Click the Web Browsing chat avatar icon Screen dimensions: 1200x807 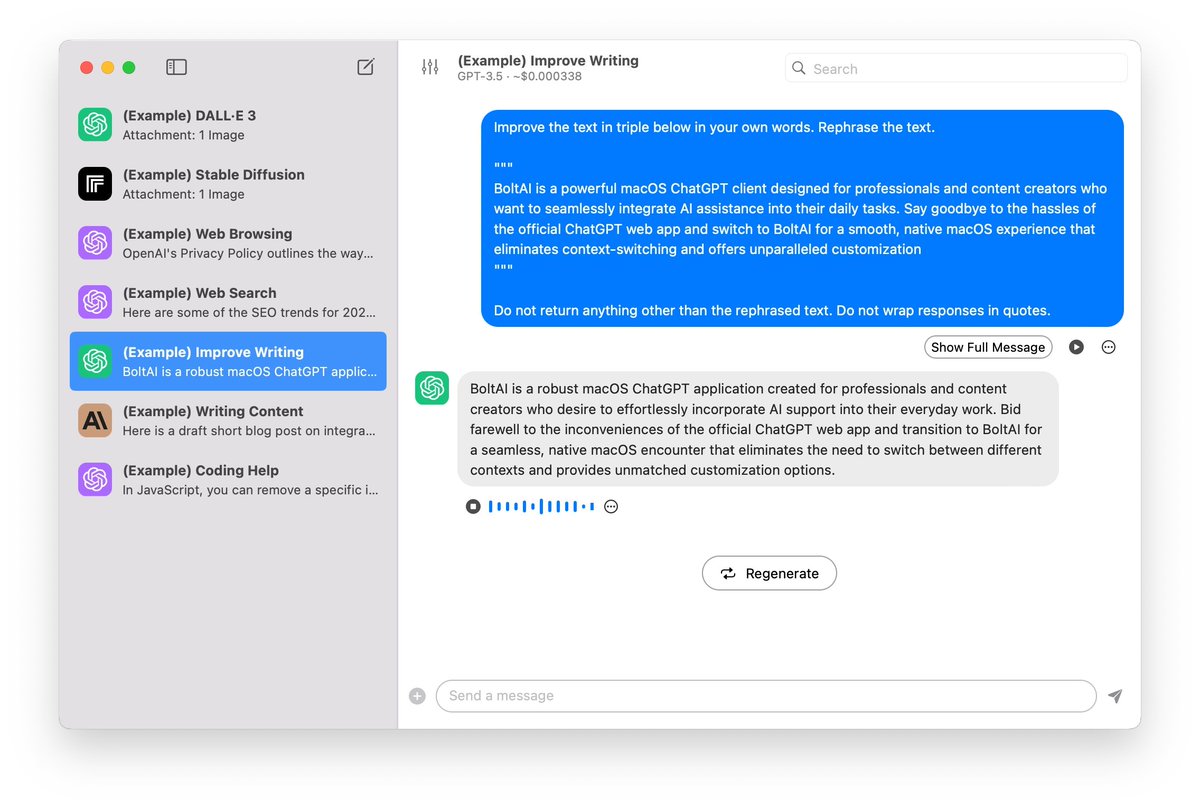[95, 243]
